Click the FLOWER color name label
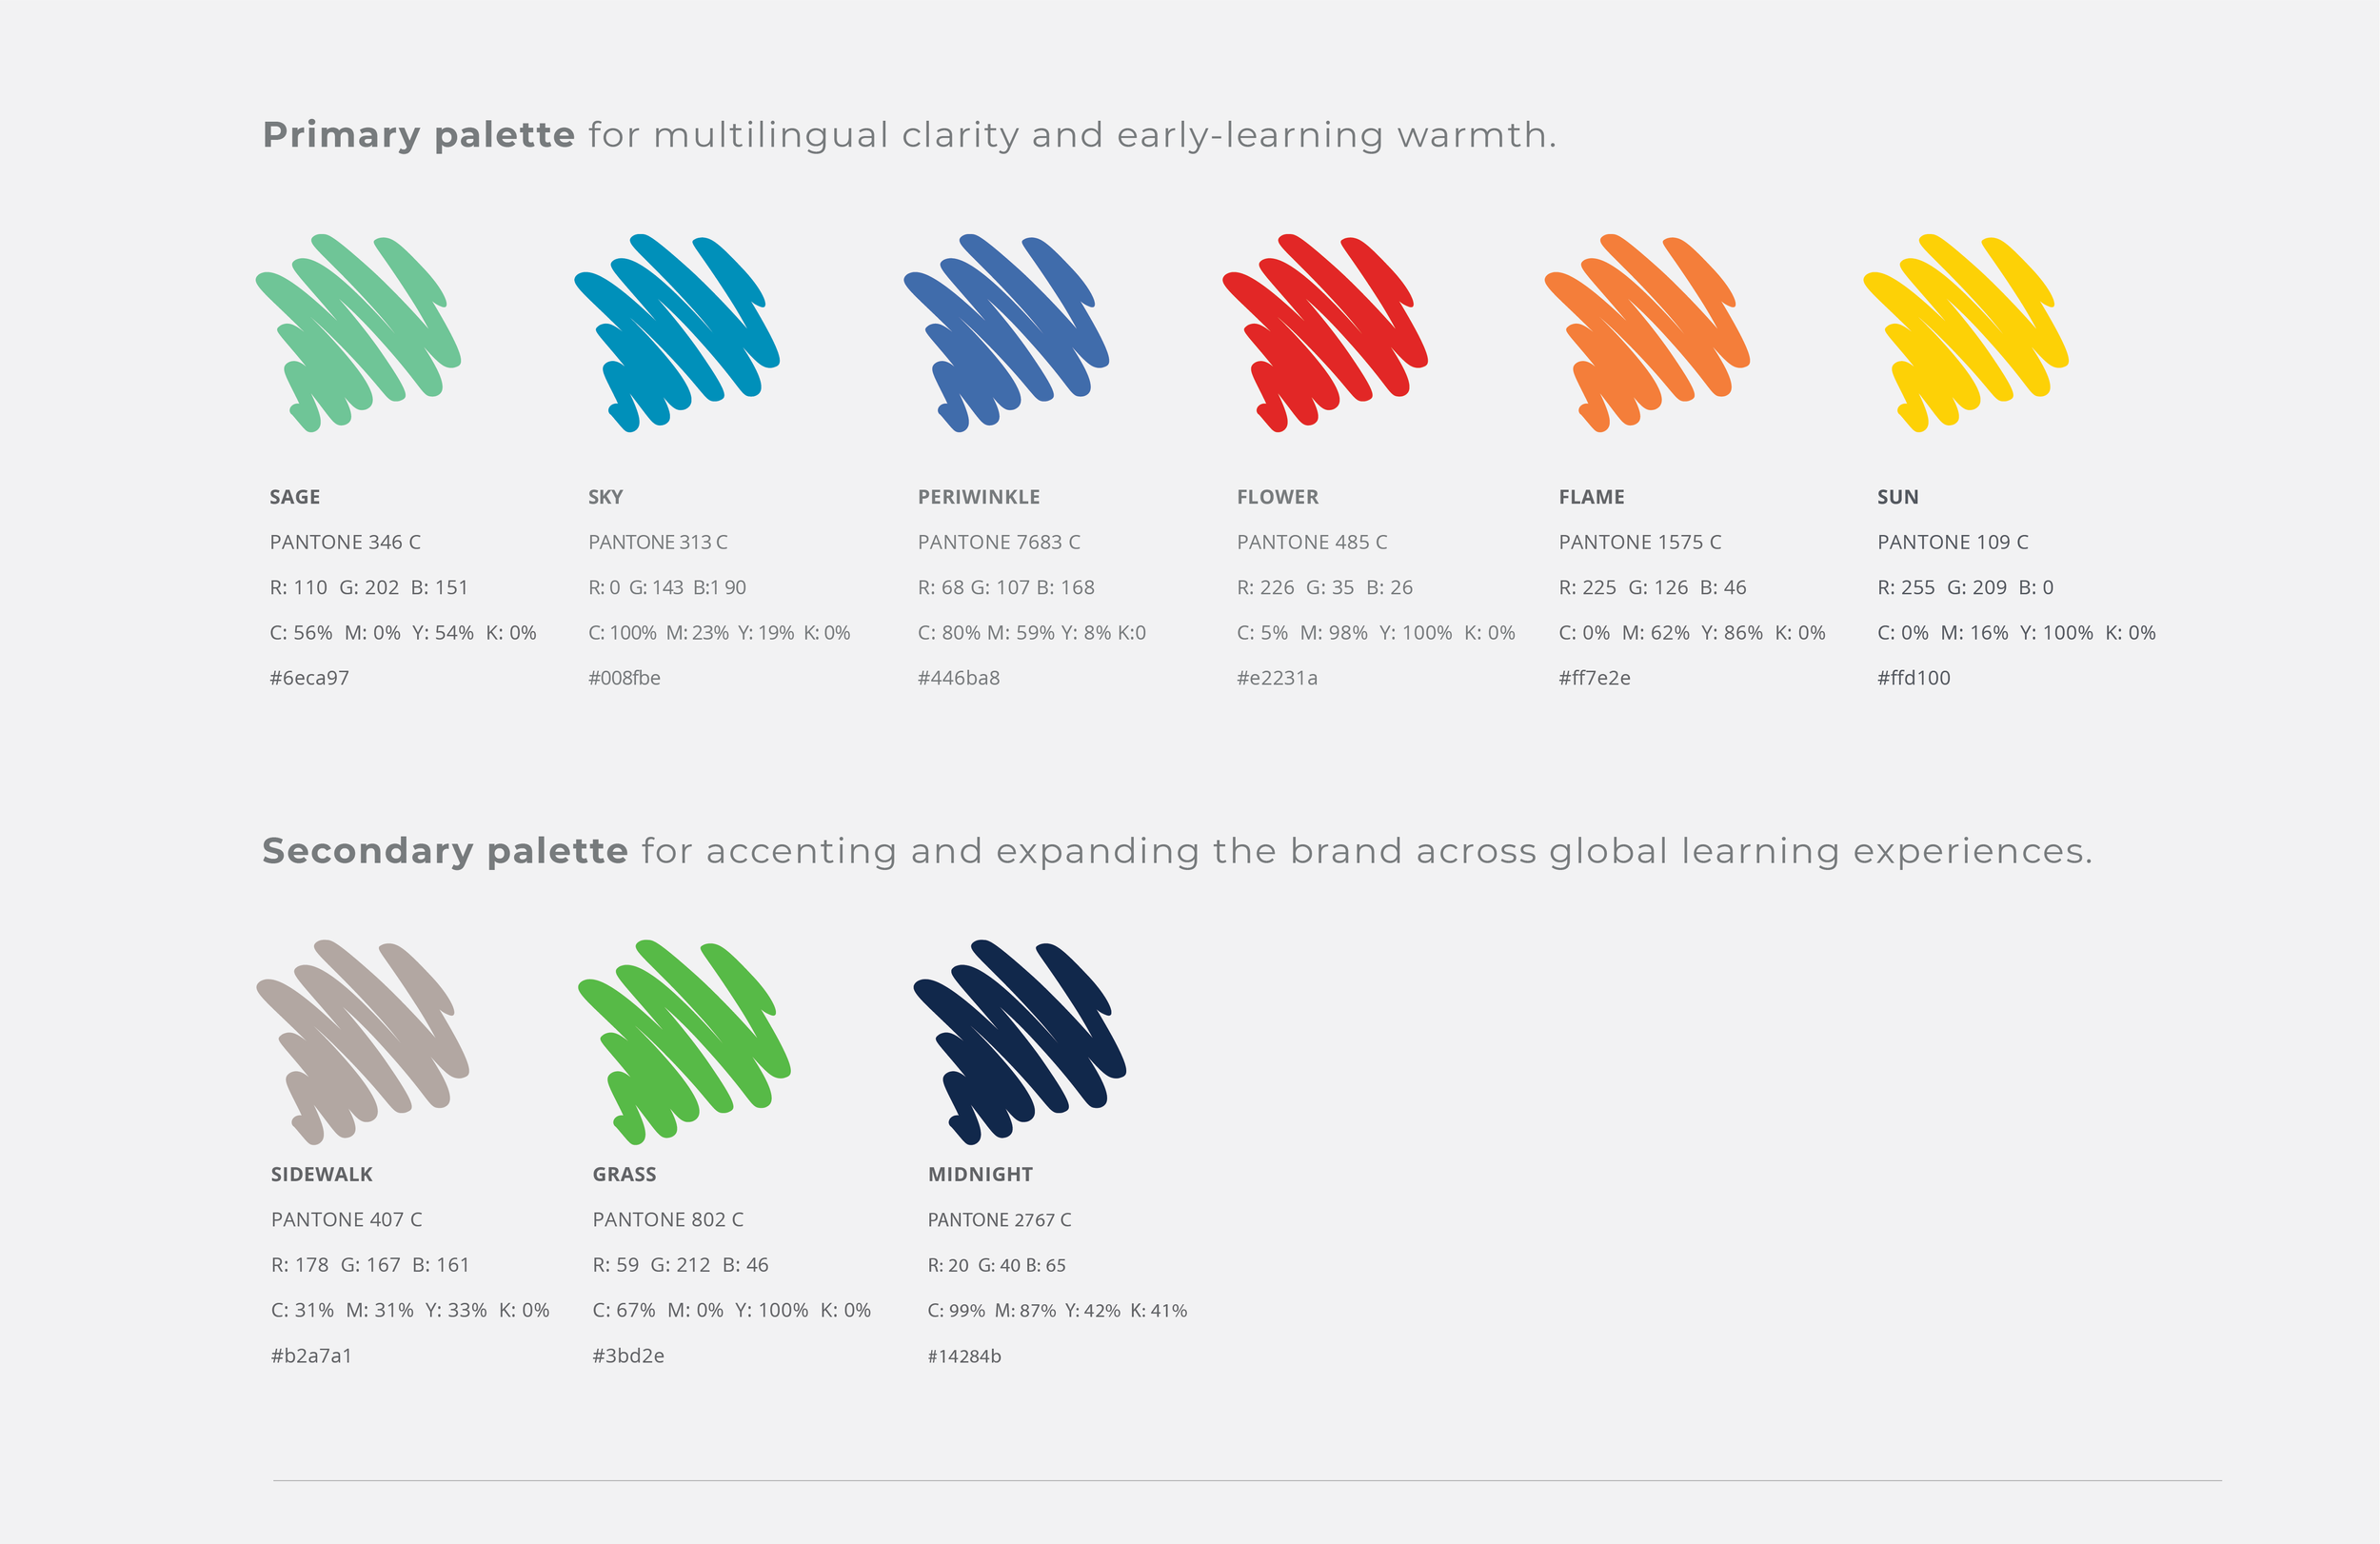The height and width of the screenshot is (1544, 2380). coord(1278,497)
